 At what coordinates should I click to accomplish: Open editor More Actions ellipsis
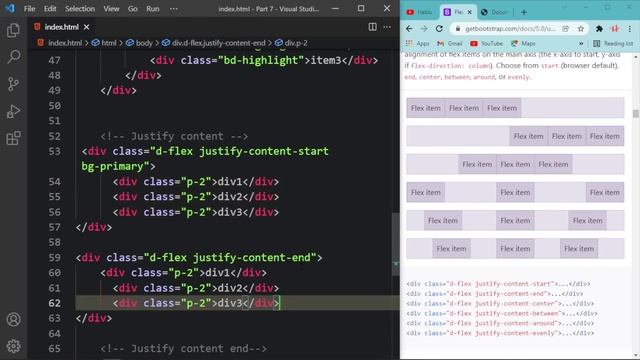(387, 27)
